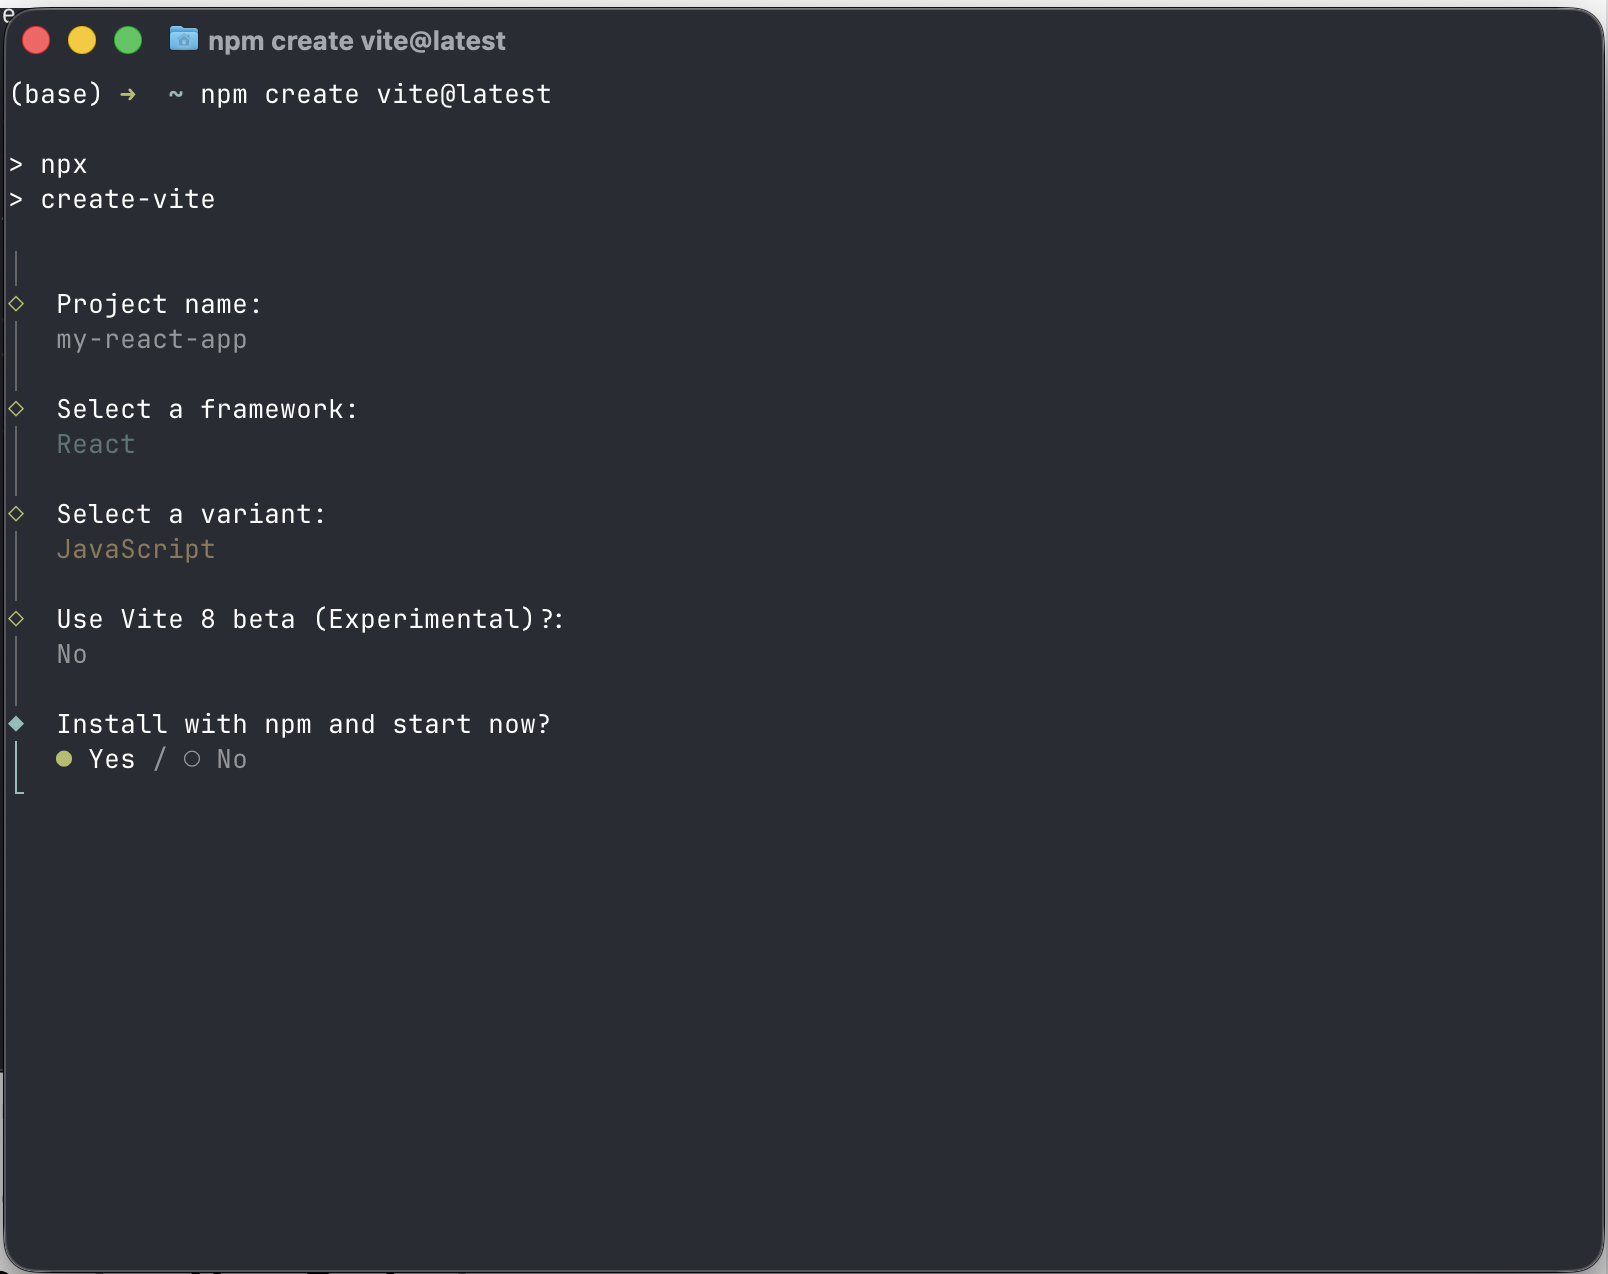Choose the No radio option for install
Image resolution: width=1608 pixels, height=1274 pixels.
click(192, 759)
